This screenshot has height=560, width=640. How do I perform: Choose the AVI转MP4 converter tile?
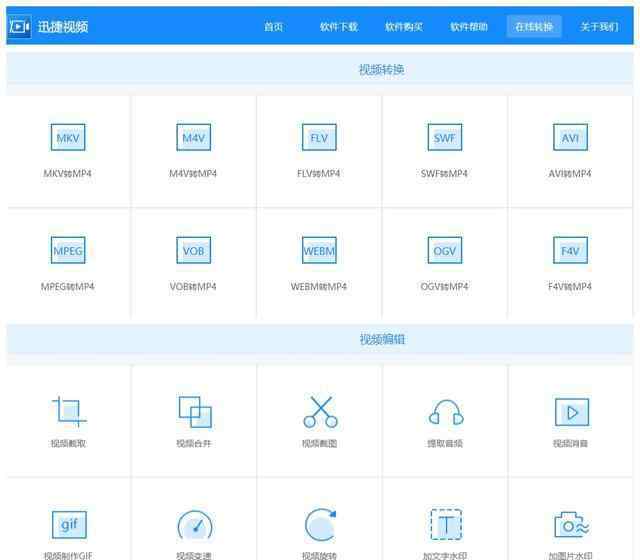click(570, 150)
